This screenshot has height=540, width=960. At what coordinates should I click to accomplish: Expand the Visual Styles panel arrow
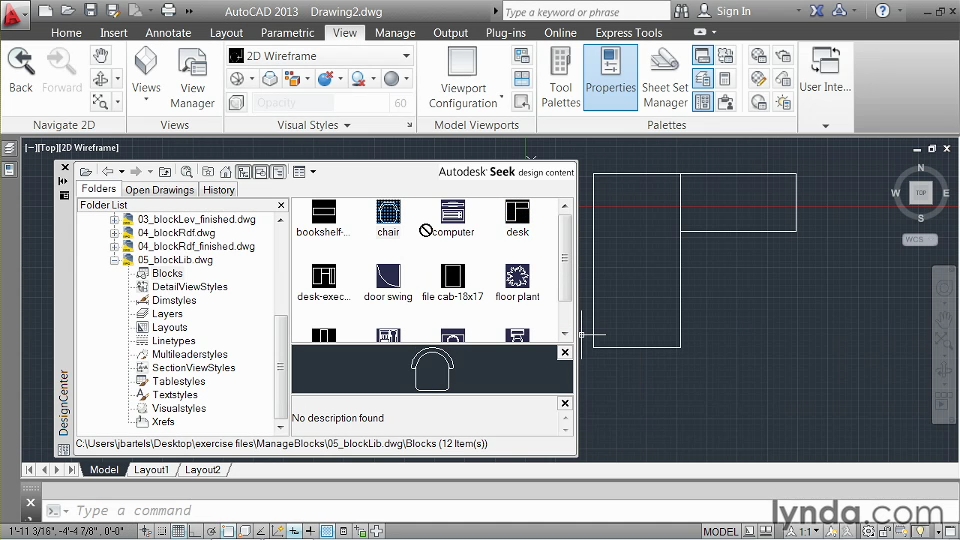[348, 126]
